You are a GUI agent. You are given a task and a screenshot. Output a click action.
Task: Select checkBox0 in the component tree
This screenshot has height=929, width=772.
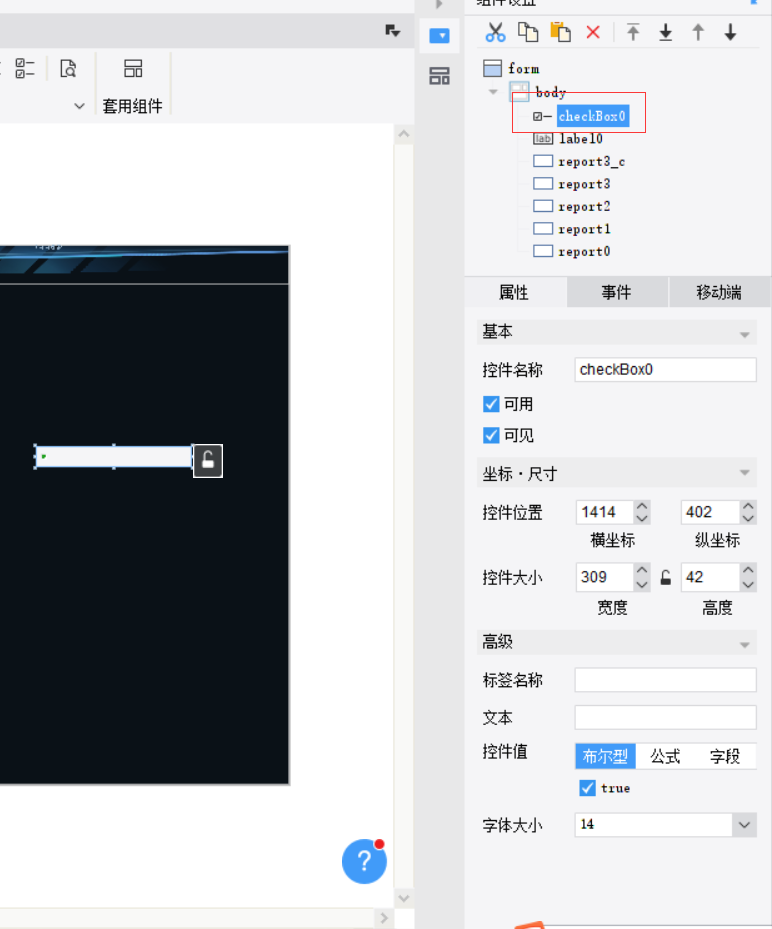click(x=592, y=116)
